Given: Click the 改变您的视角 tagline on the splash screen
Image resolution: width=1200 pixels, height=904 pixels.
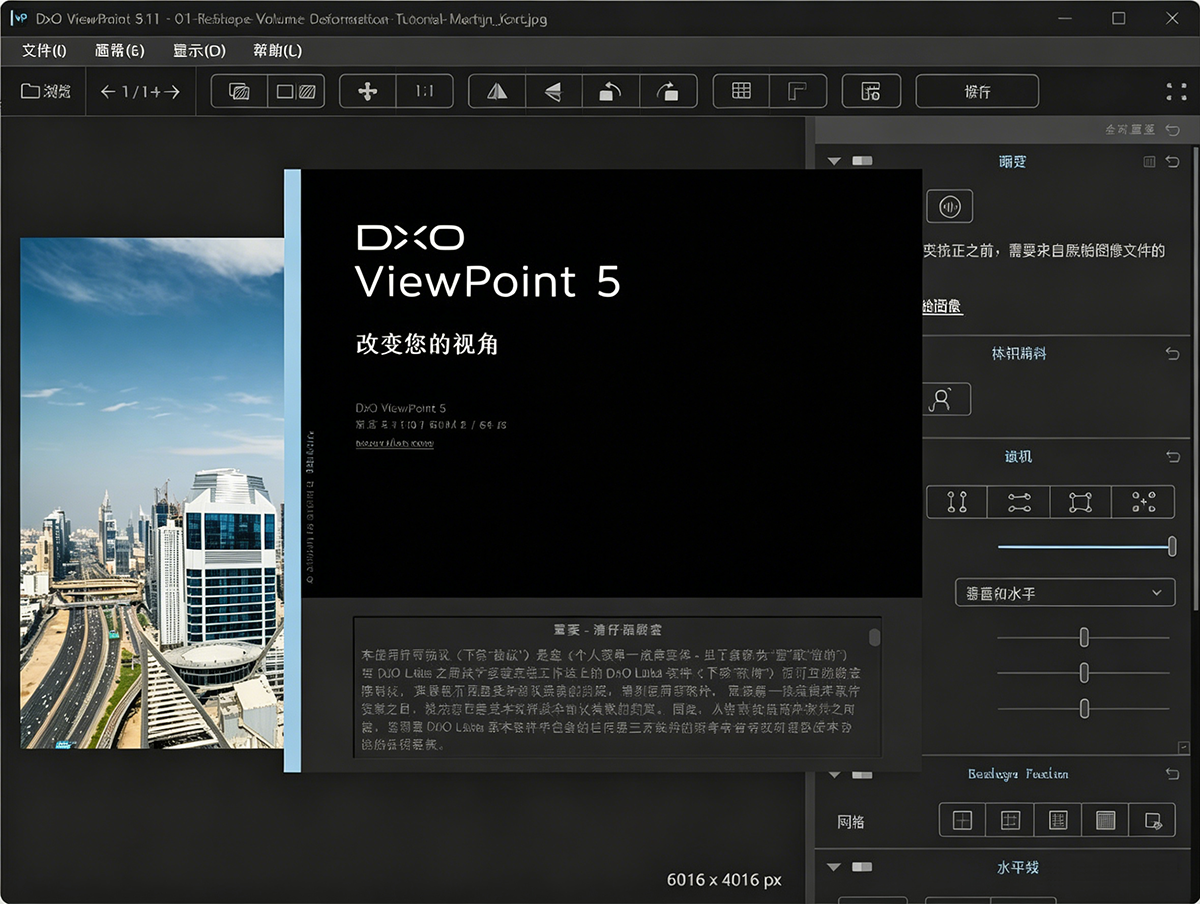Looking at the screenshot, I should (x=427, y=345).
